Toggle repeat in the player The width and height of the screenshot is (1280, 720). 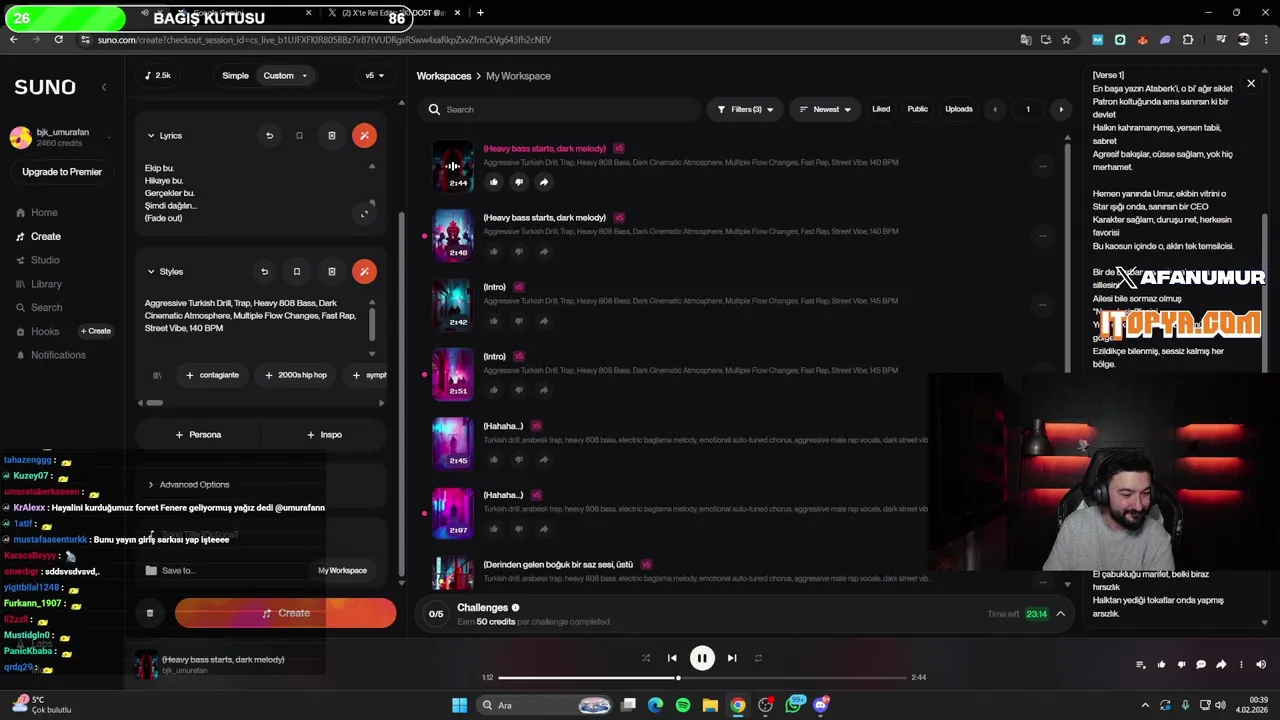(758, 658)
